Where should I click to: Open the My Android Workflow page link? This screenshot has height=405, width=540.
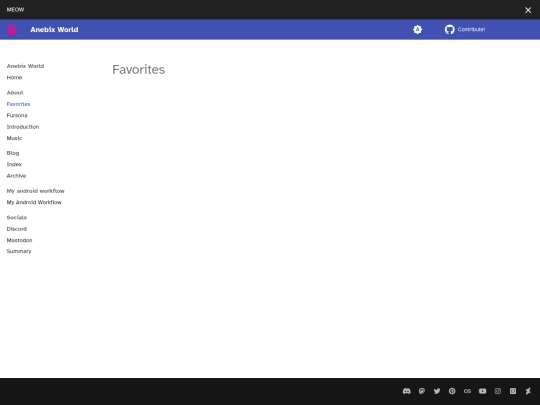coord(34,202)
